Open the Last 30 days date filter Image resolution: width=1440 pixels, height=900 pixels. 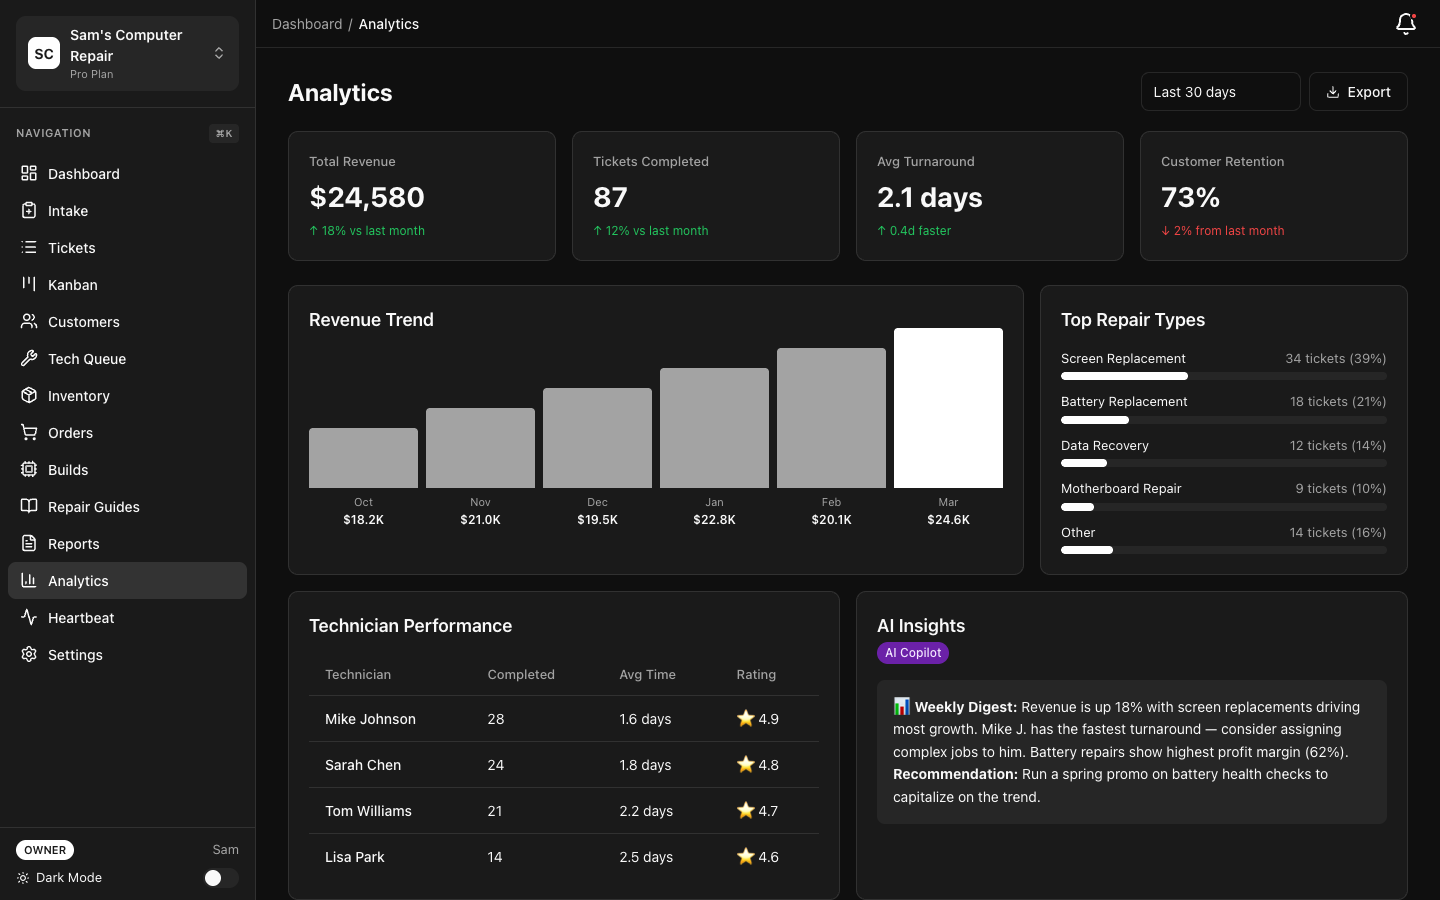point(1220,91)
